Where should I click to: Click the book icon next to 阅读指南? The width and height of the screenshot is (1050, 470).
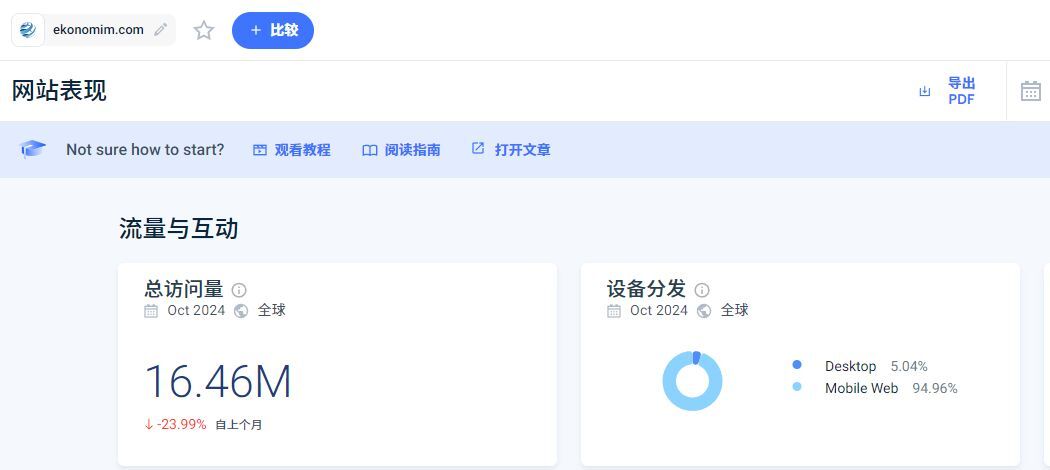(x=370, y=150)
